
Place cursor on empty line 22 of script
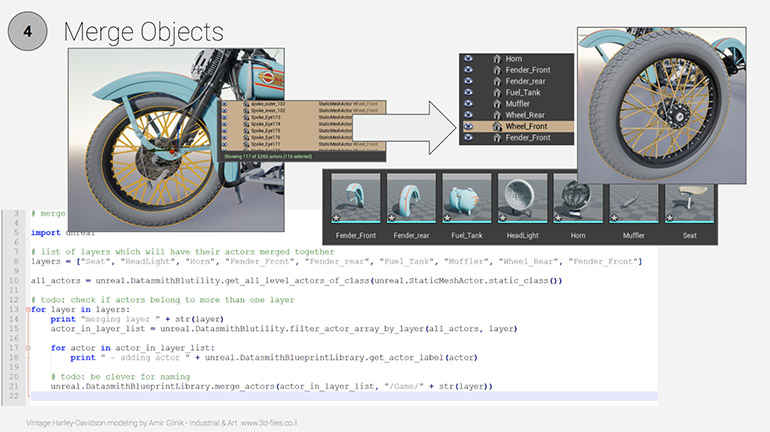click(x=300, y=396)
